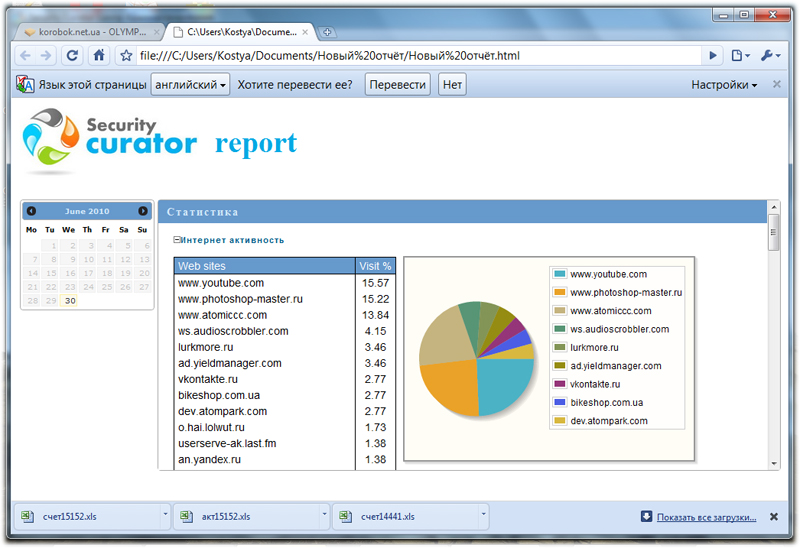The height and width of the screenshot is (548, 800).
Task: Click the Нет button
Action: (452, 85)
